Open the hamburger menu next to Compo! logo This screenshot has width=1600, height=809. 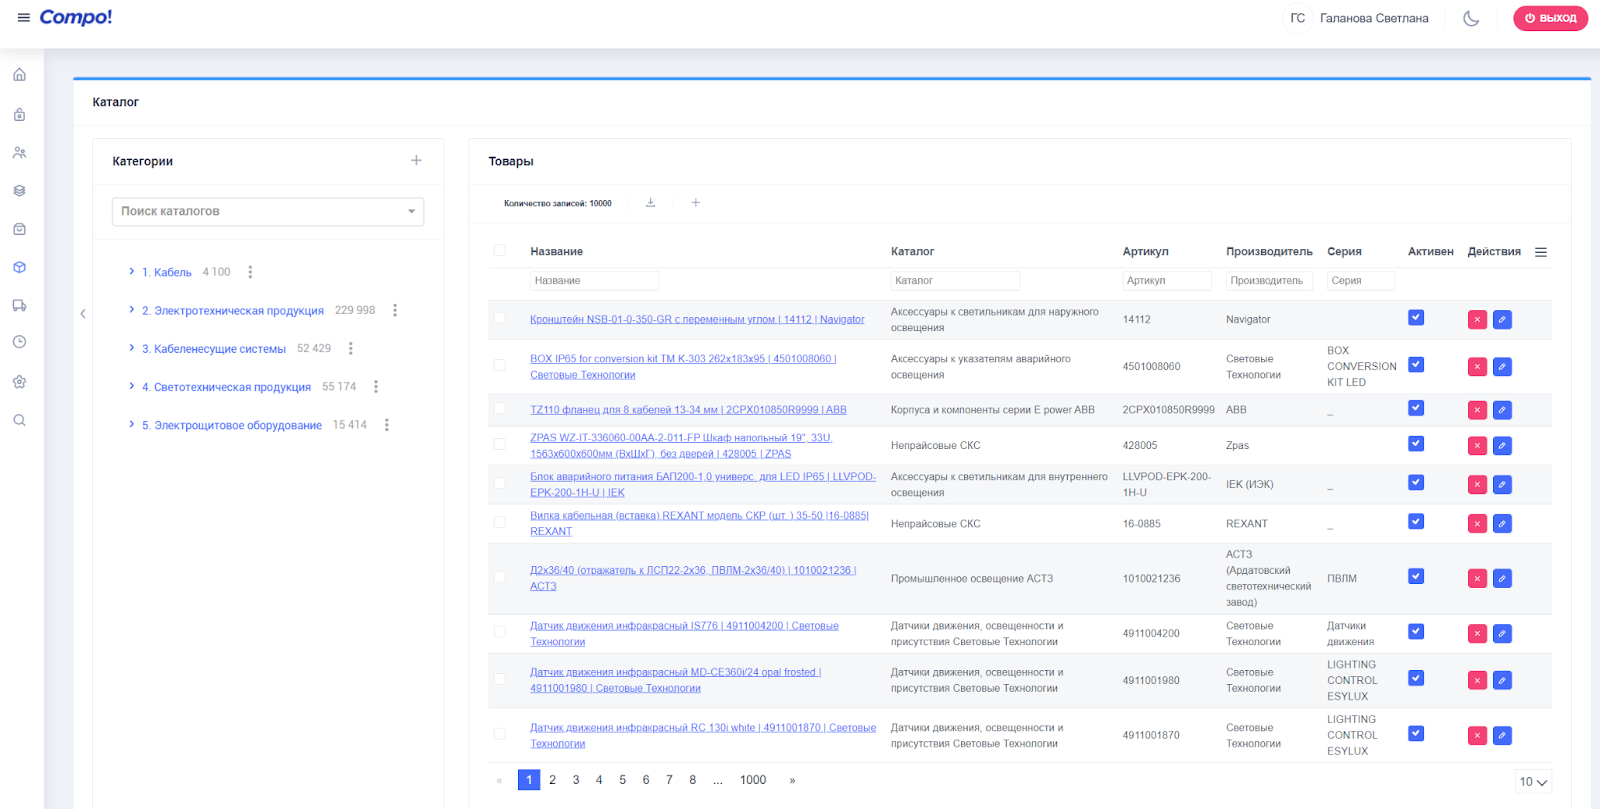coord(24,18)
